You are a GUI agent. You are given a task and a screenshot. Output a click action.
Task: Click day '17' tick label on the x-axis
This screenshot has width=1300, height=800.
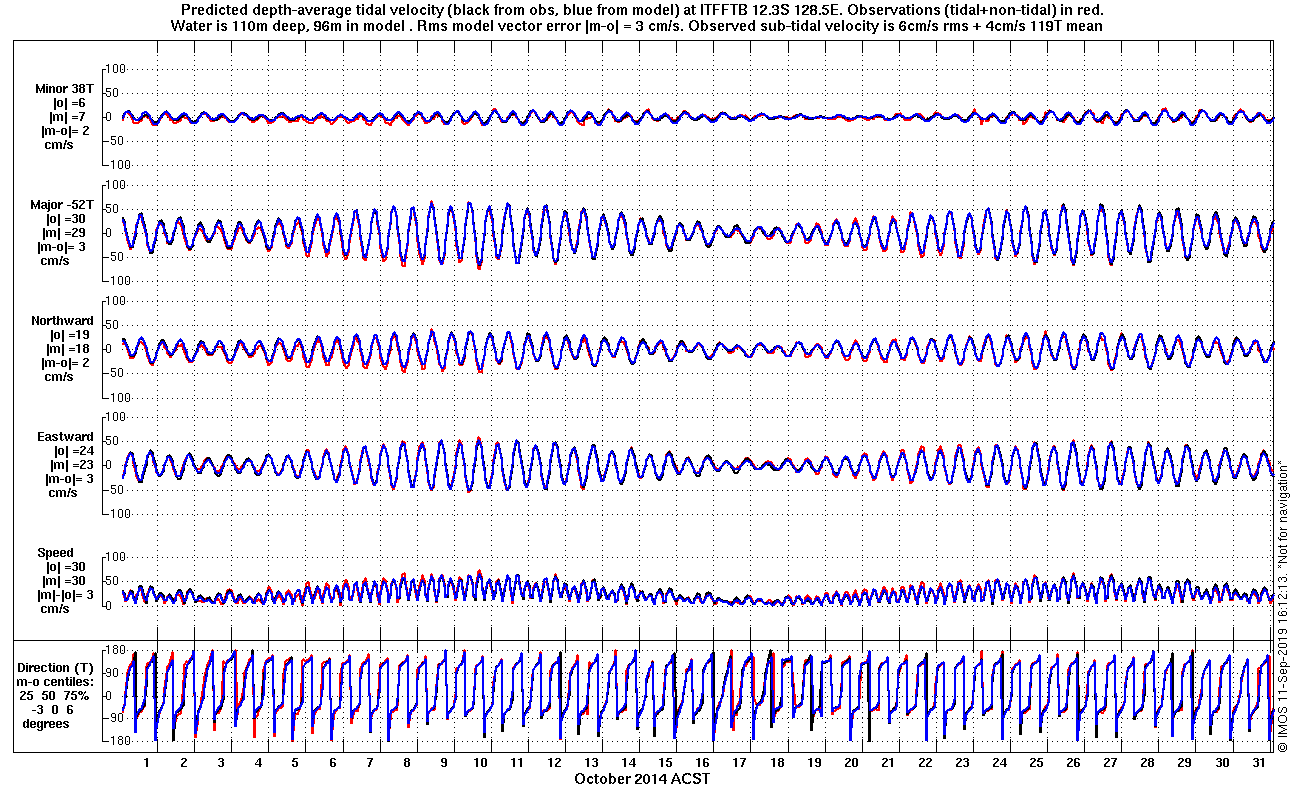tap(739, 762)
